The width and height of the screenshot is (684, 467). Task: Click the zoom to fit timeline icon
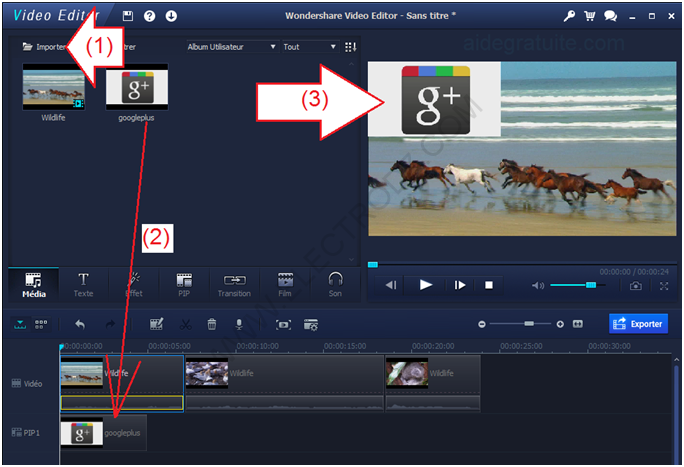pyautogui.click(x=578, y=324)
